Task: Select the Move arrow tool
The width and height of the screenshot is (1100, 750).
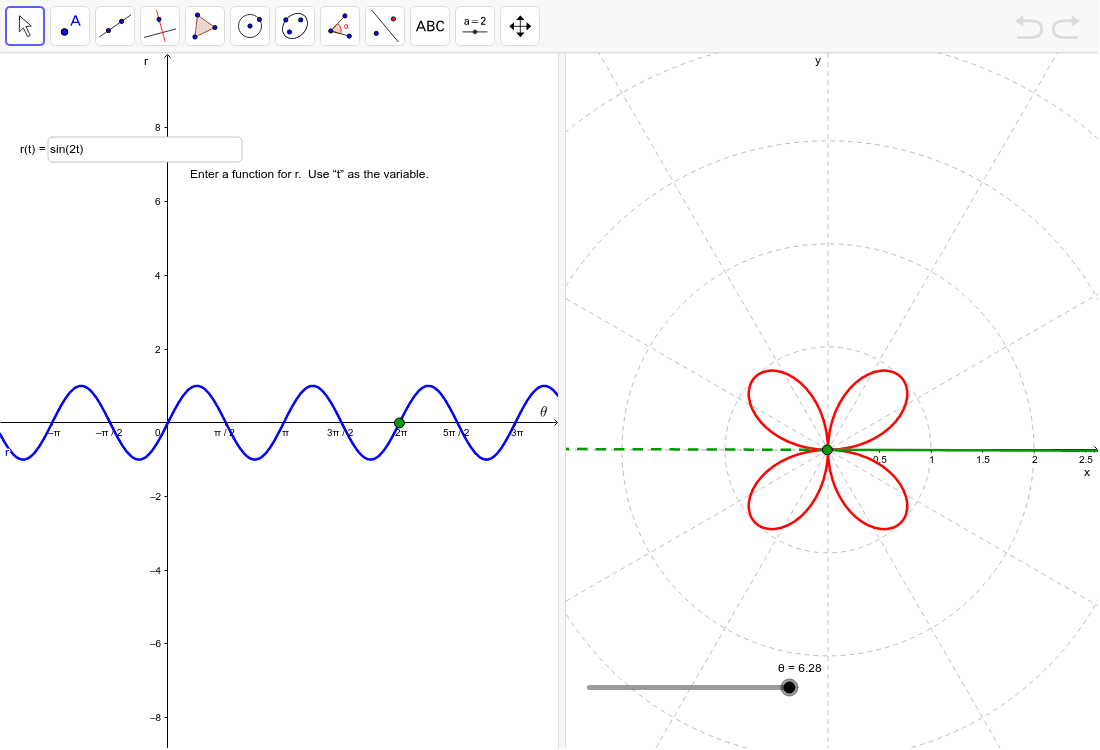Action: [x=25, y=26]
